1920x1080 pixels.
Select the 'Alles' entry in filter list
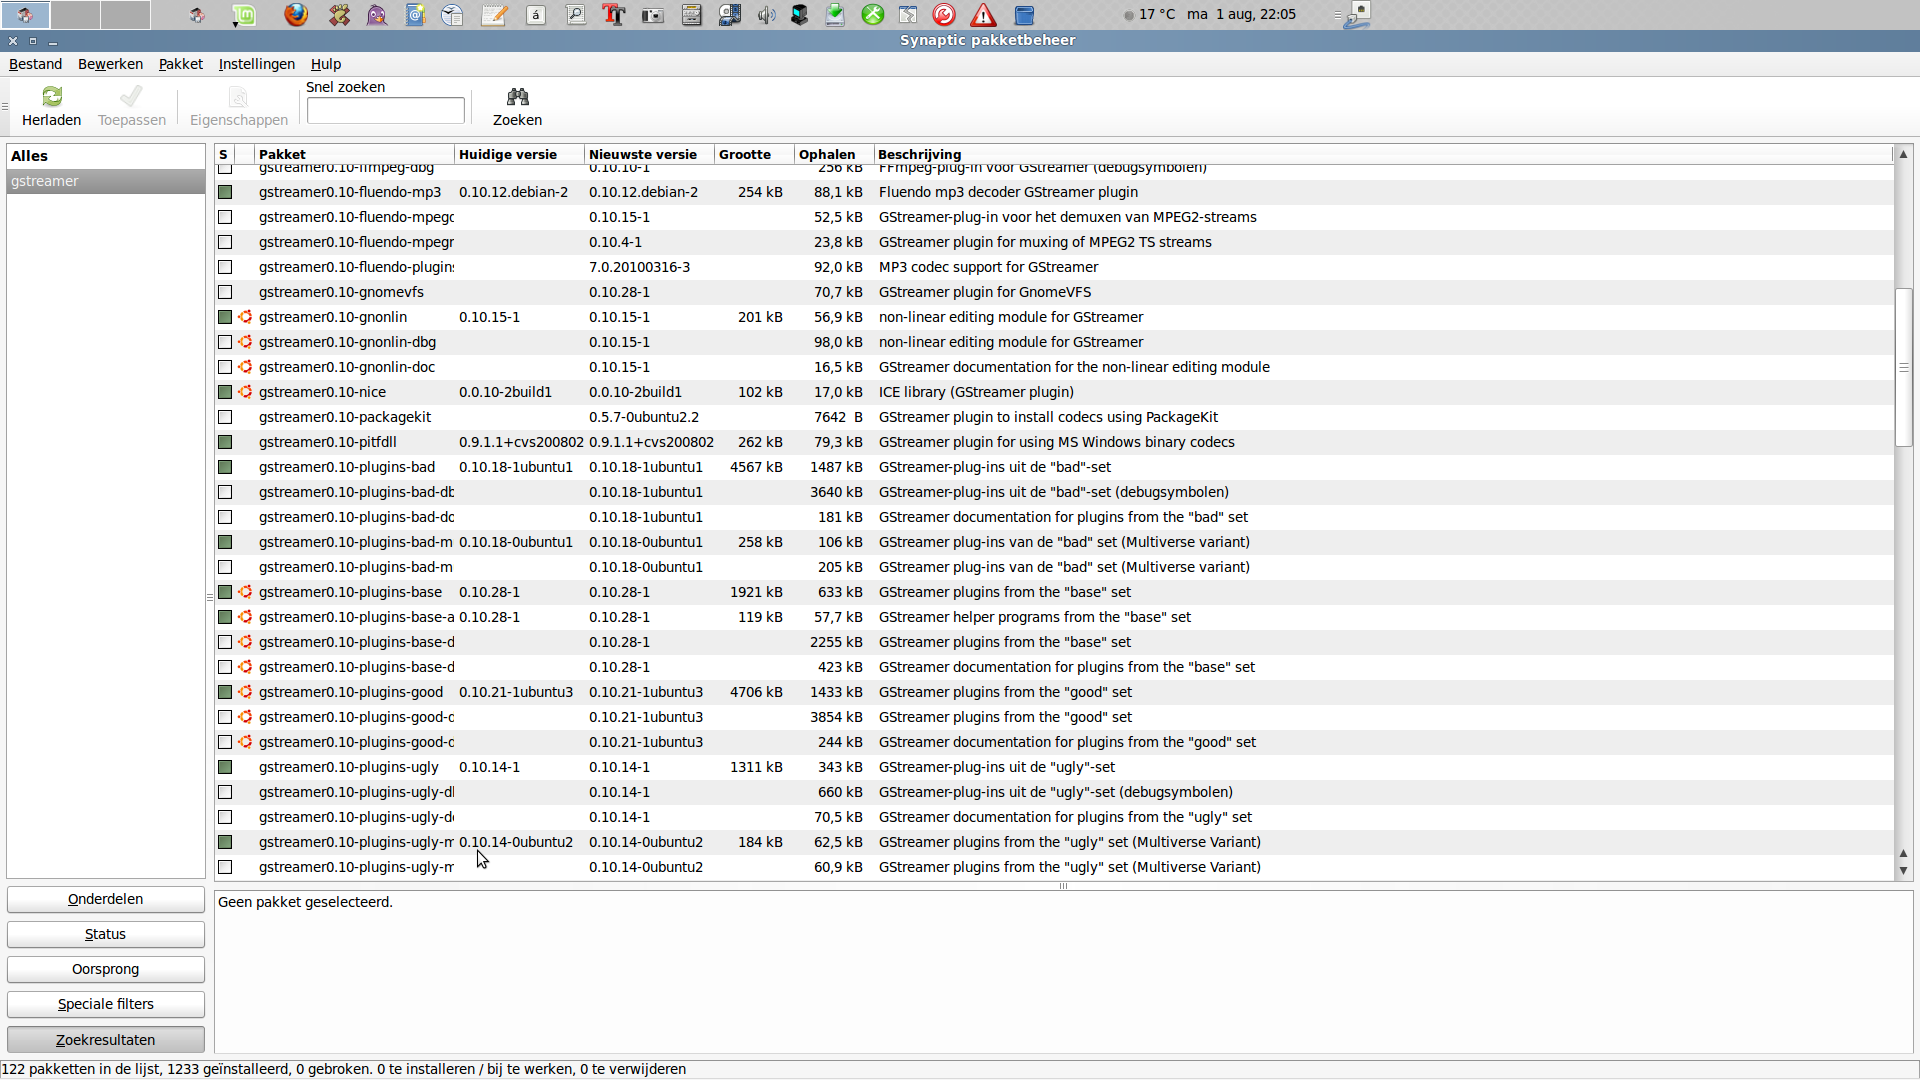click(x=106, y=156)
